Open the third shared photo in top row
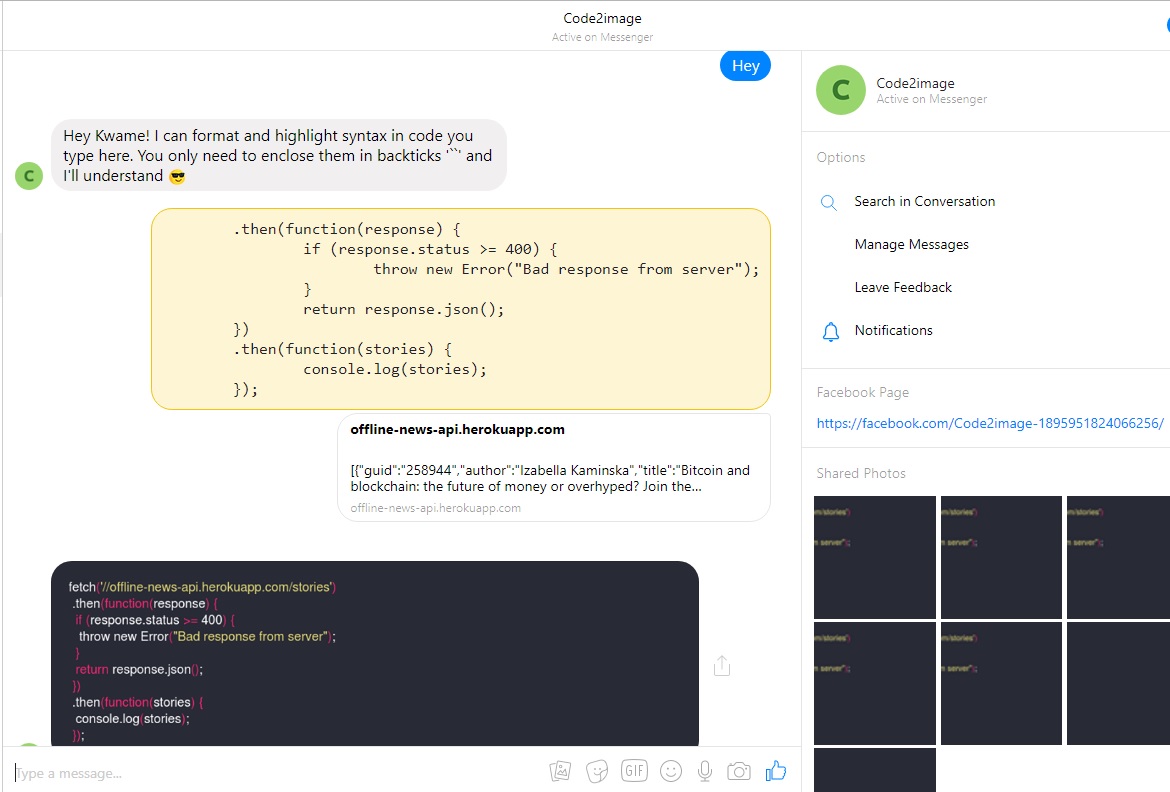 [1119, 557]
